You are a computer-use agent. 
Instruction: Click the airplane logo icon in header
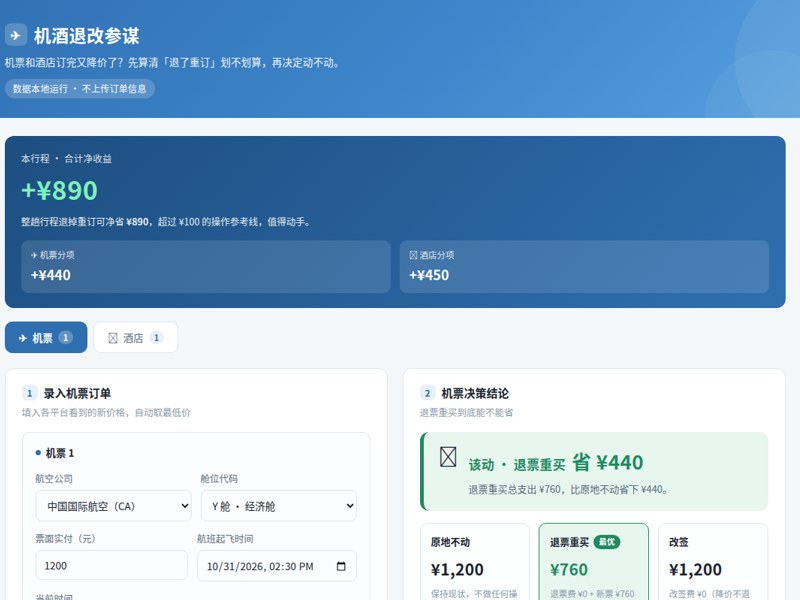click(16, 35)
